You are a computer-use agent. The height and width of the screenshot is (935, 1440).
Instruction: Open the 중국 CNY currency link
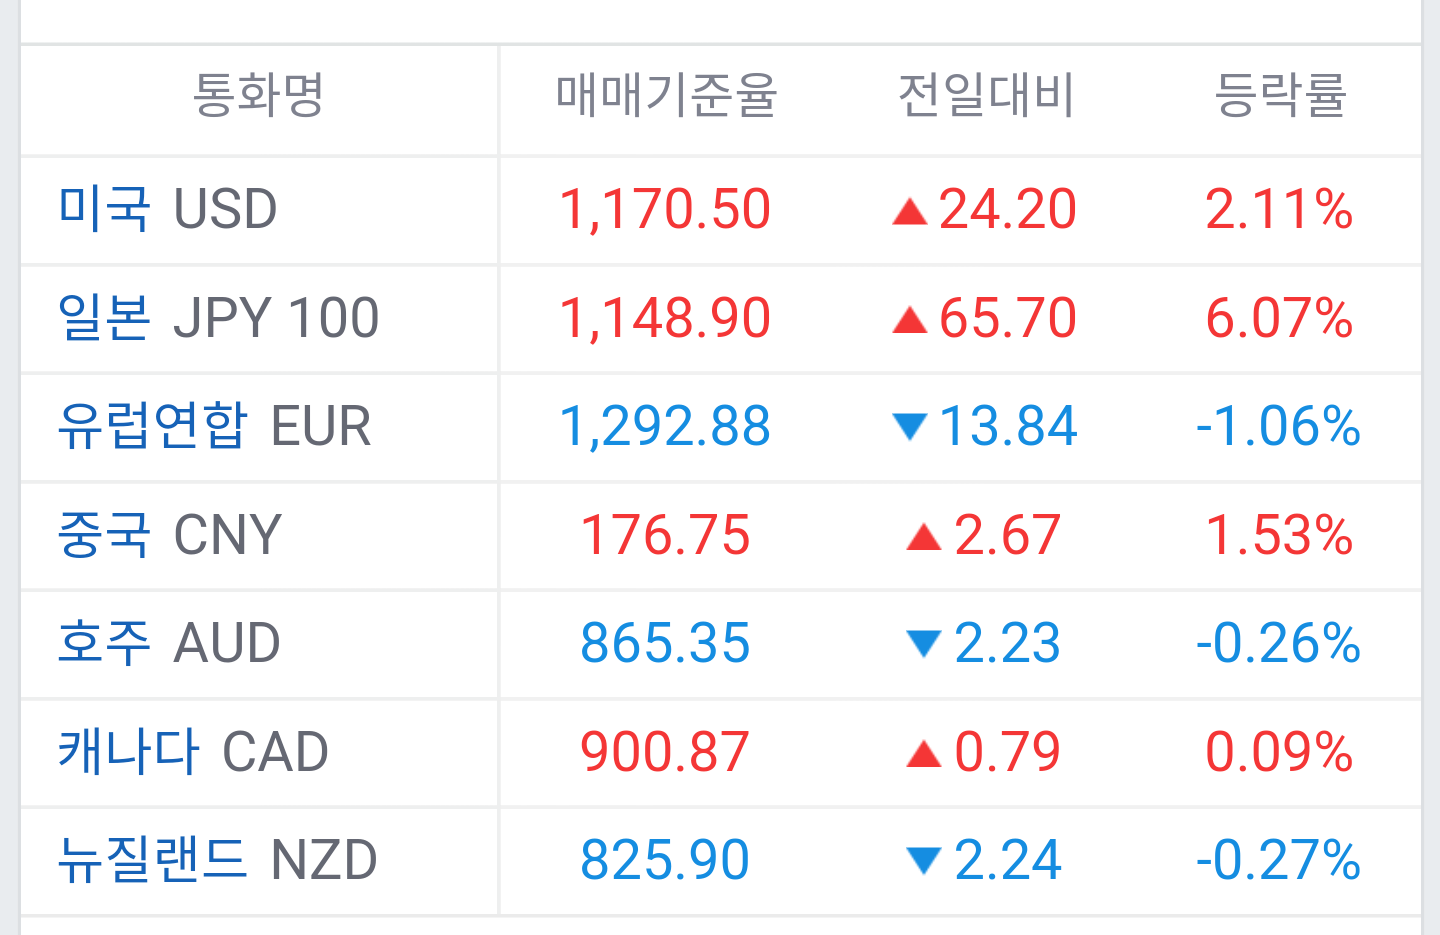pyautogui.click(x=169, y=534)
